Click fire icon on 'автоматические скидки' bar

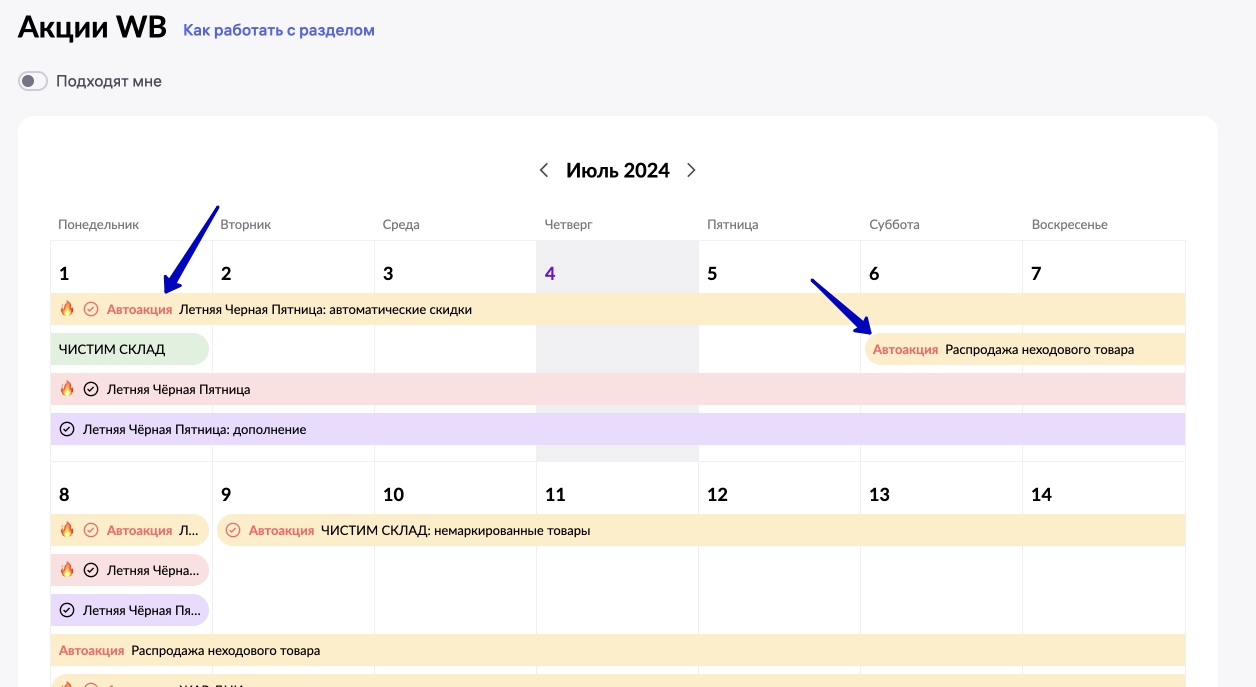[67, 309]
